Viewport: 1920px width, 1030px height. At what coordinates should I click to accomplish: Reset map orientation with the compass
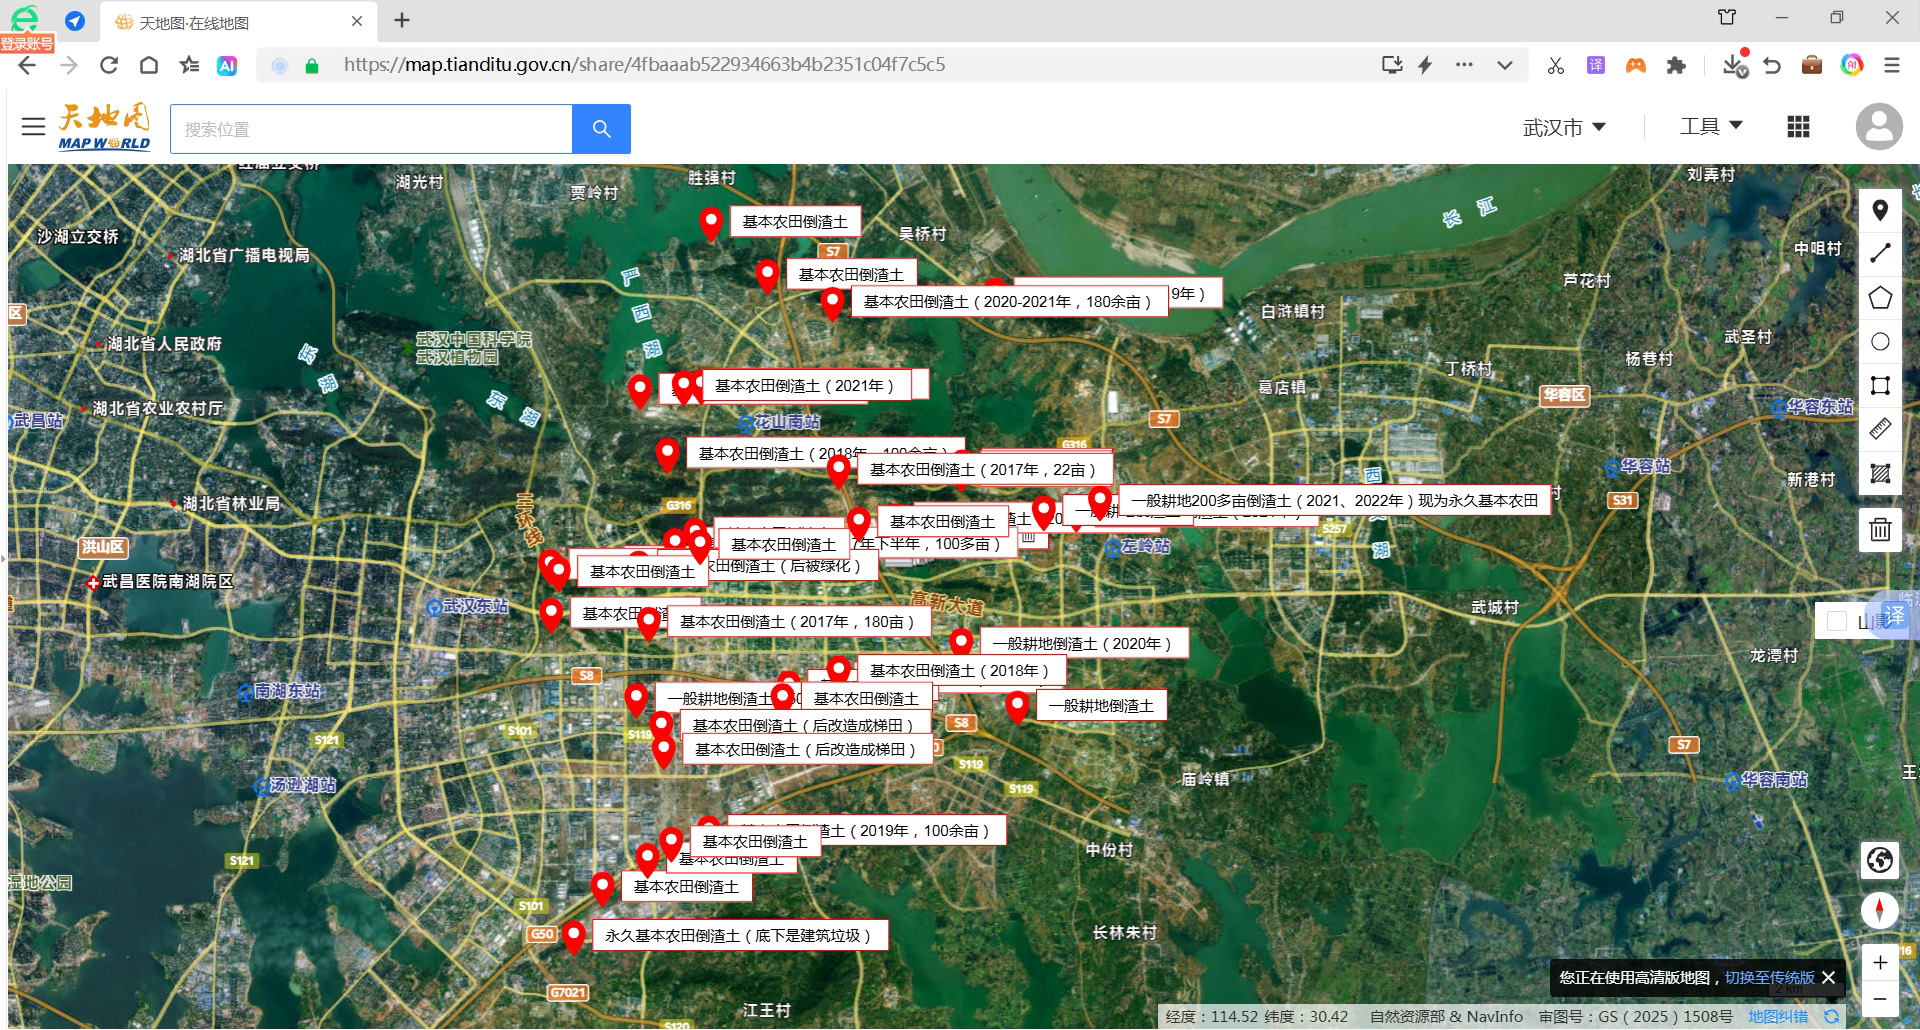(x=1880, y=910)
